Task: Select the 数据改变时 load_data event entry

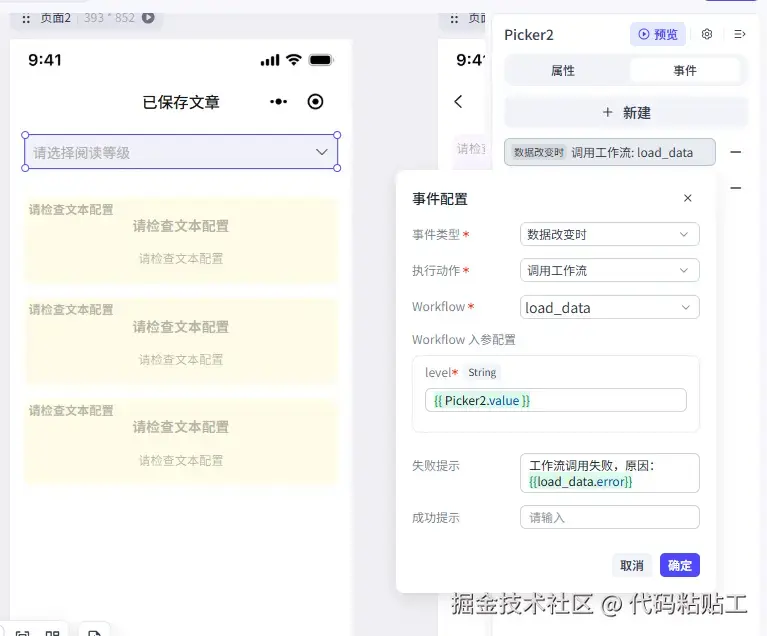Action: point(609,152)
